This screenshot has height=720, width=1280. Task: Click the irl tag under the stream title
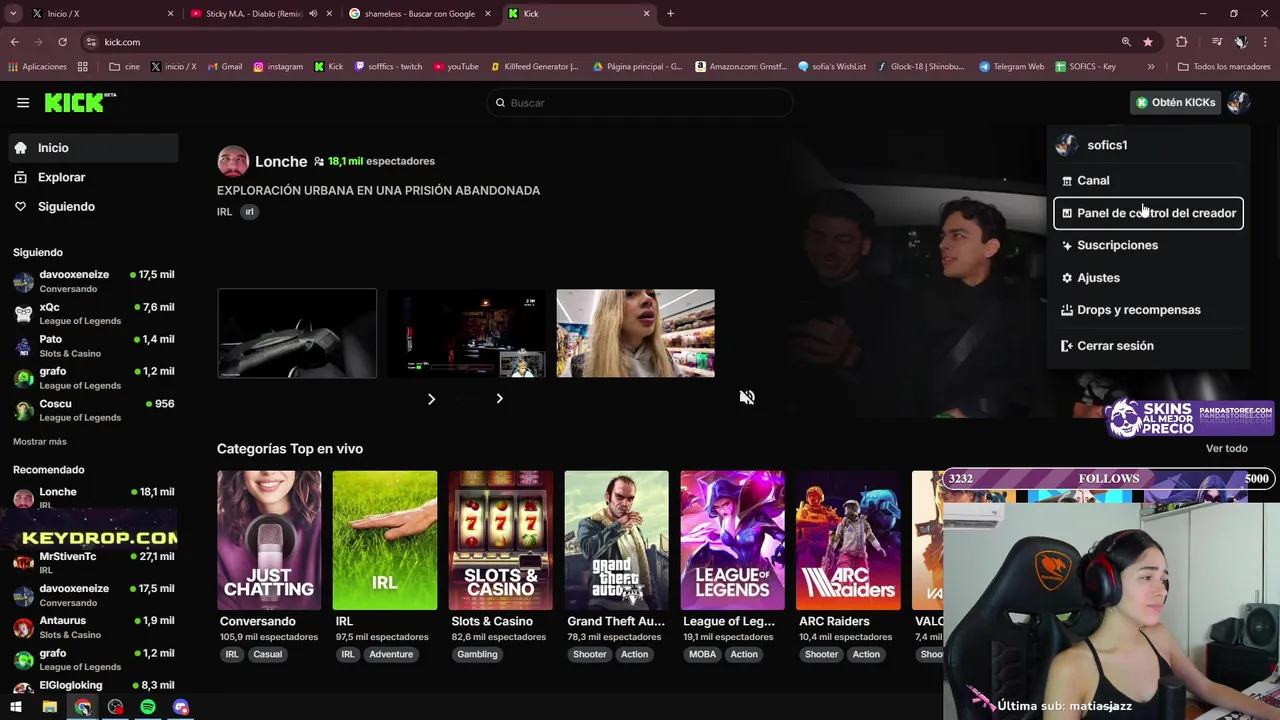point(249,212)
